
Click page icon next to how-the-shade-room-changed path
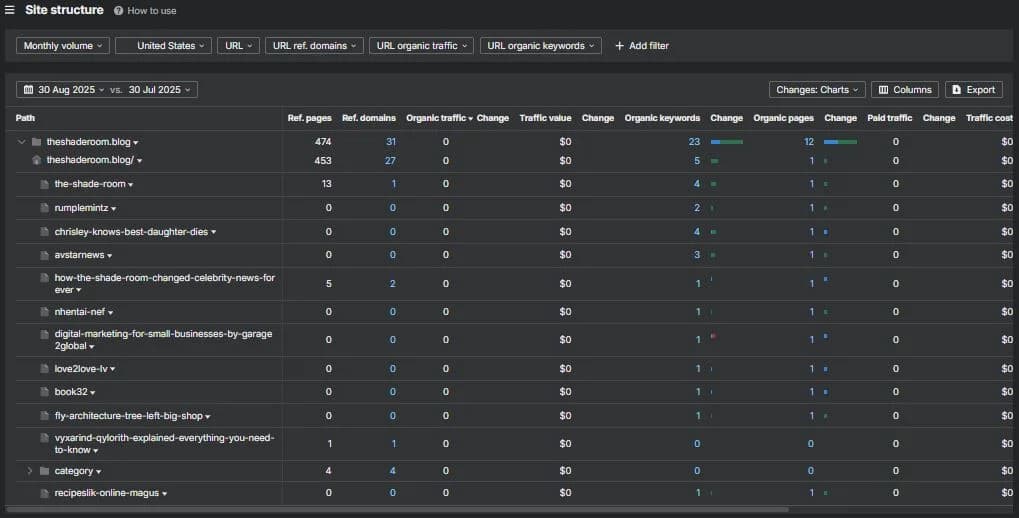click(44, 278)
